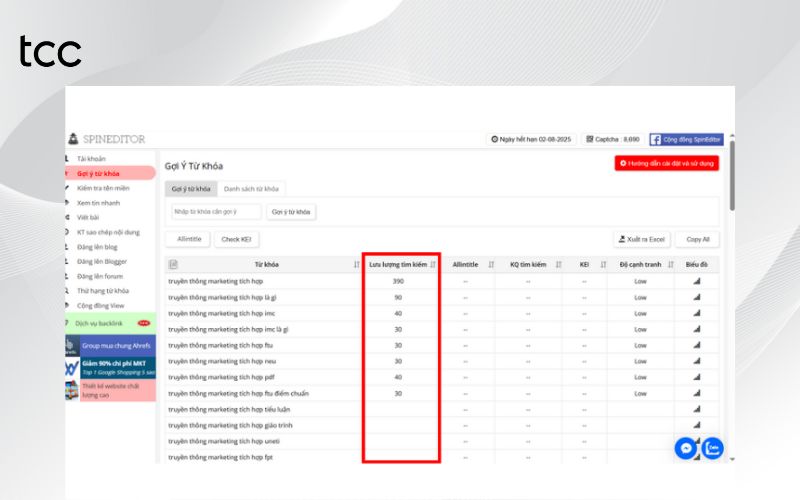Click chart icon for the 'tích hợp pdf' row
Image resolution: width=800 pixels, height=500 pixels.
point(697,377)
